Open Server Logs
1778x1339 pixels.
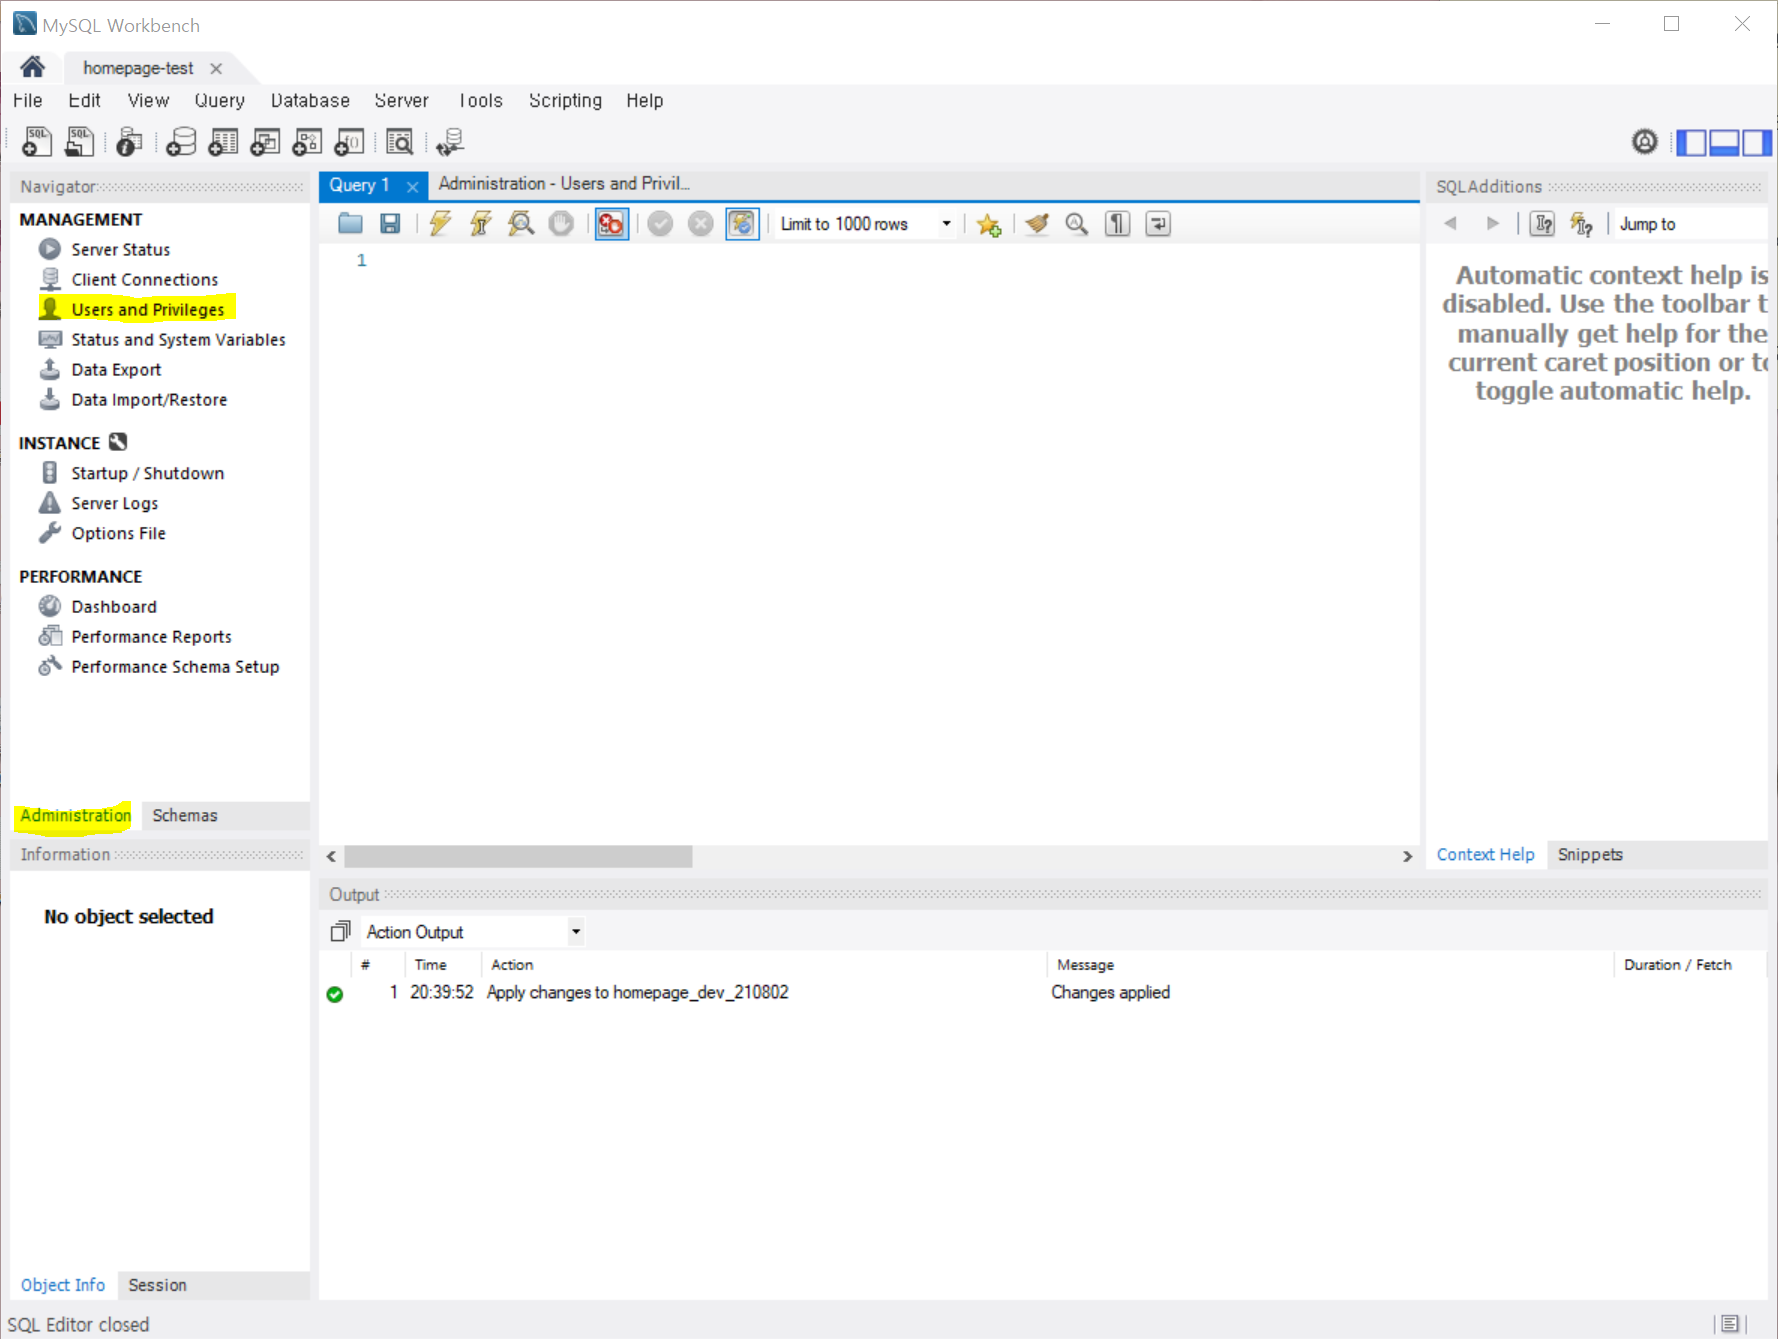tap(114, 503)
